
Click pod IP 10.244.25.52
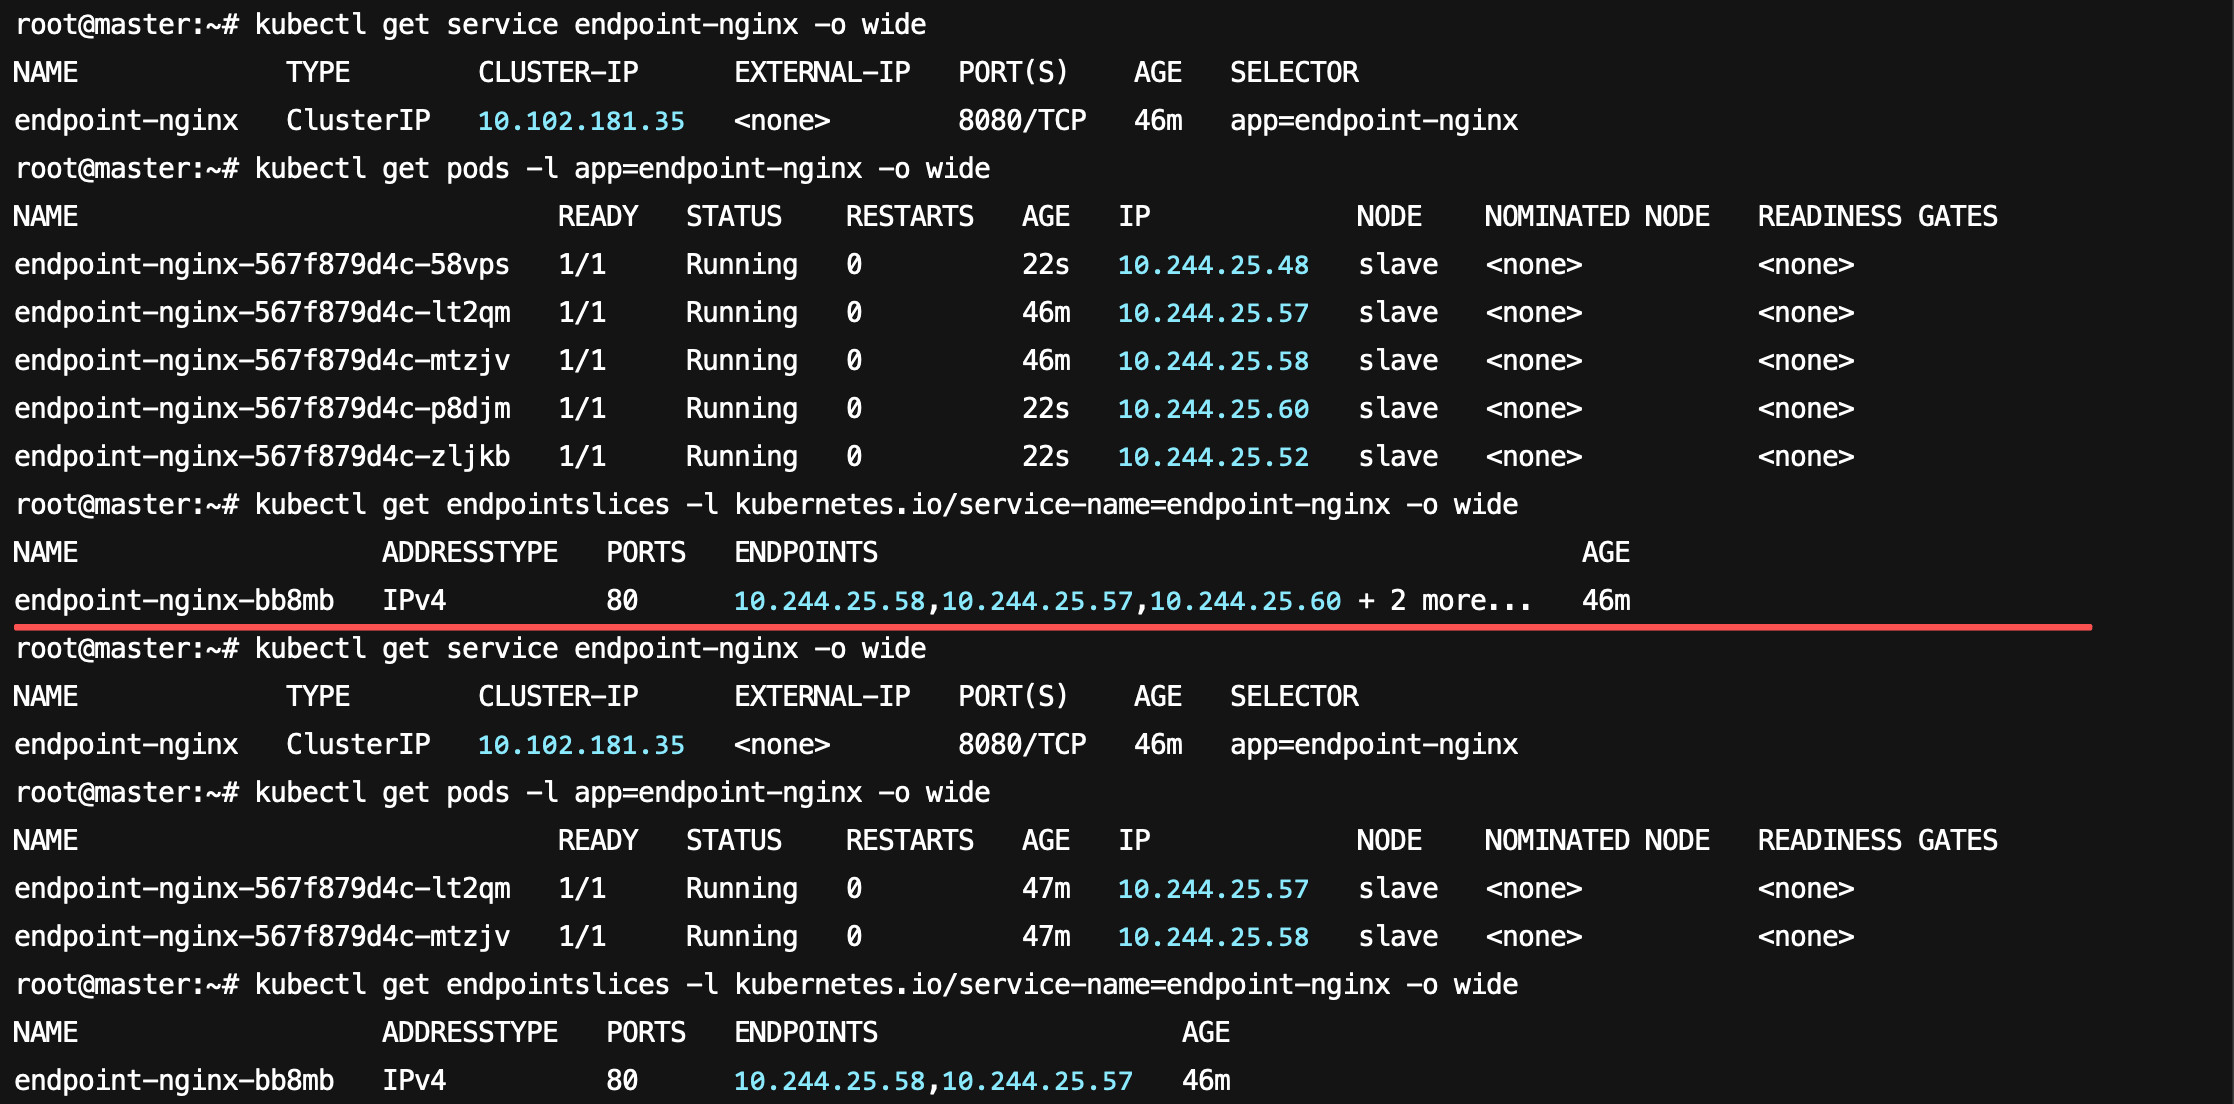(x=1213, y=457)
